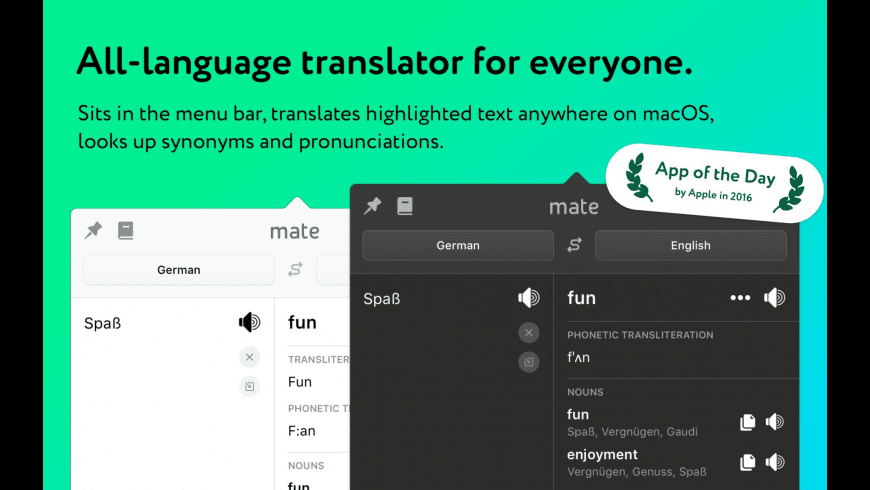Click the App of the Day badge
The image size is (870, 490).
pyautogui.click(x=715, y=183)
